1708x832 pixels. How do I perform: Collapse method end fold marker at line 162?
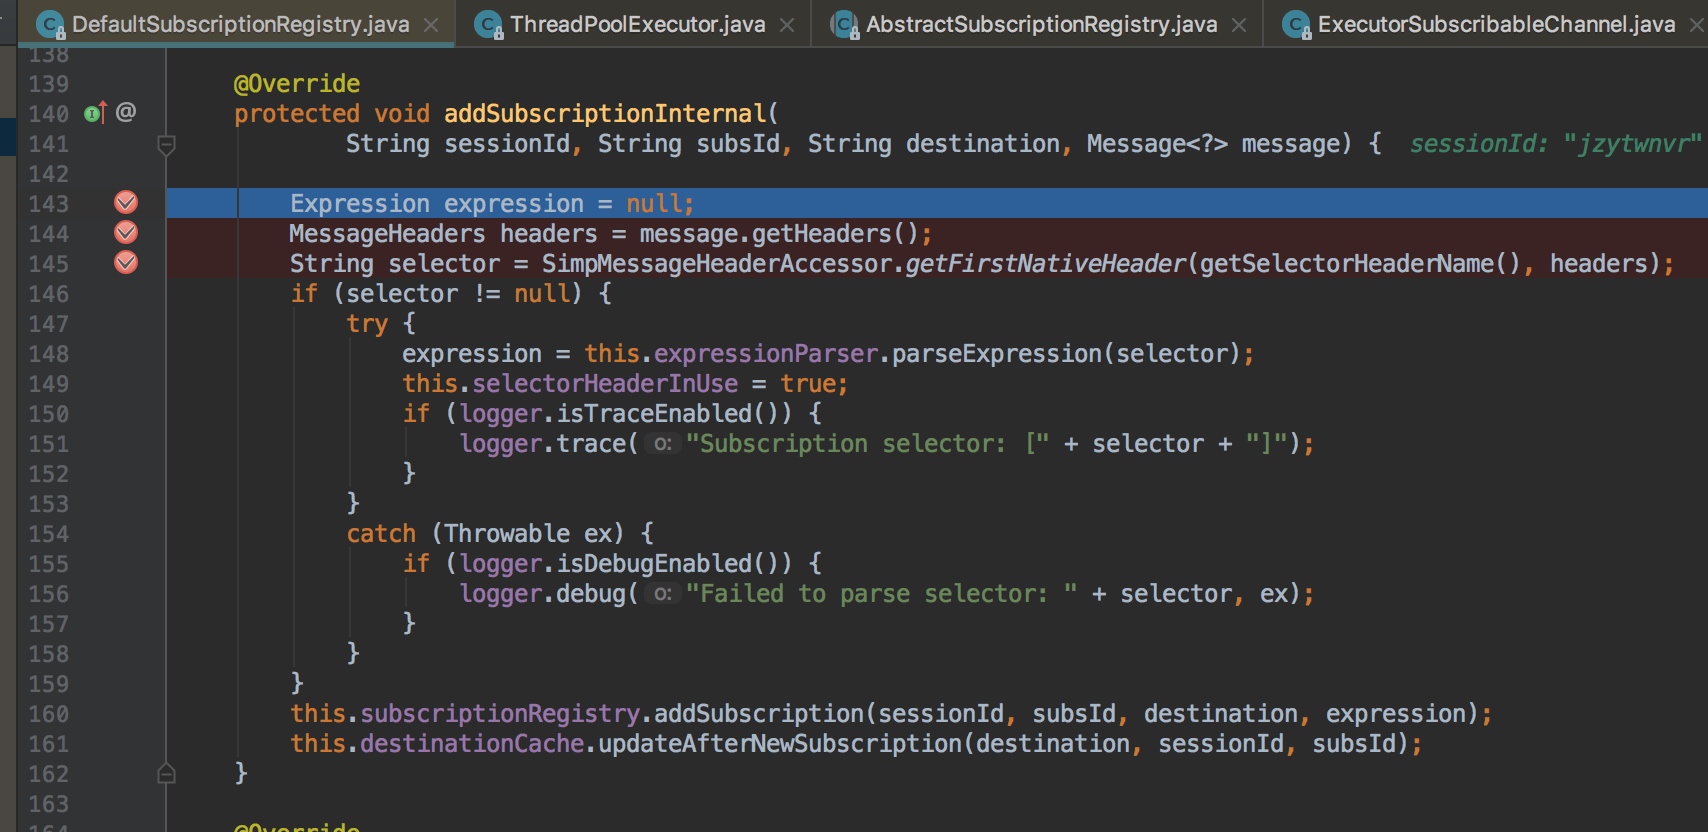click(x=167, y=773)
